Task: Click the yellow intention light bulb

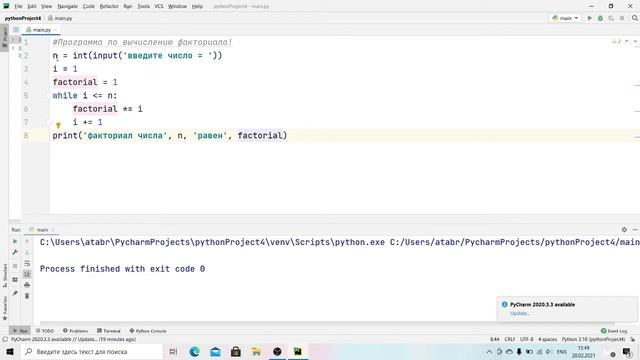Action: tap(58, 125)
